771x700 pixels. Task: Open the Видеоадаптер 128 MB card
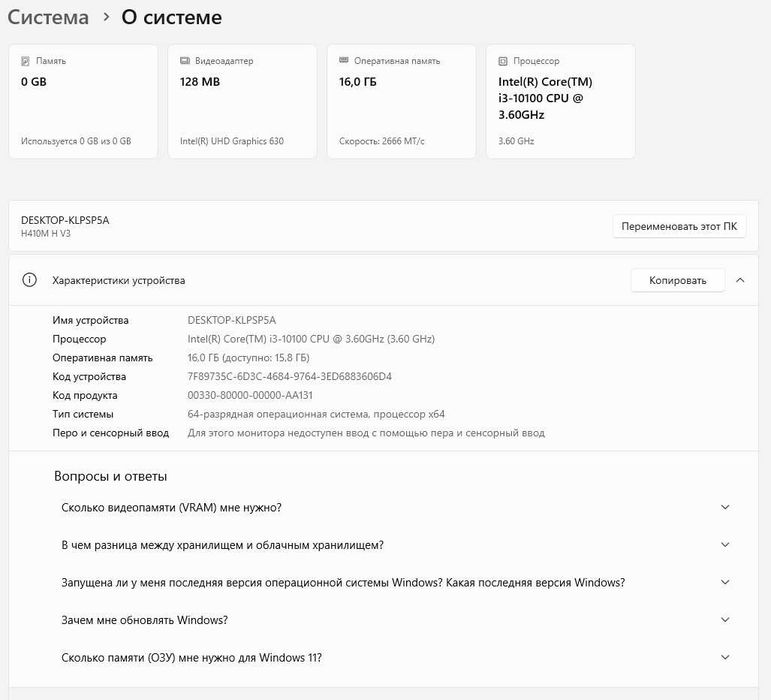click(x=242, y=101)
